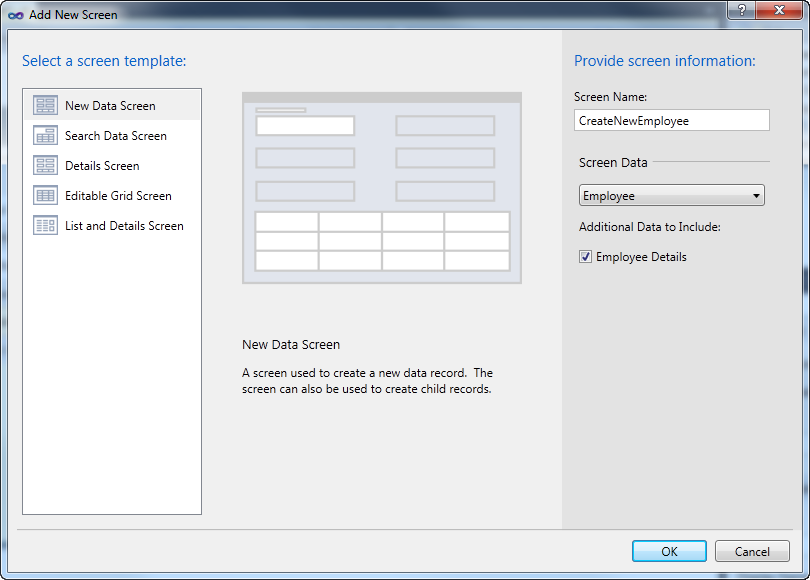810x580 pixels.
Task: Click OK to create the screen
Action: (x=668, y=551)
